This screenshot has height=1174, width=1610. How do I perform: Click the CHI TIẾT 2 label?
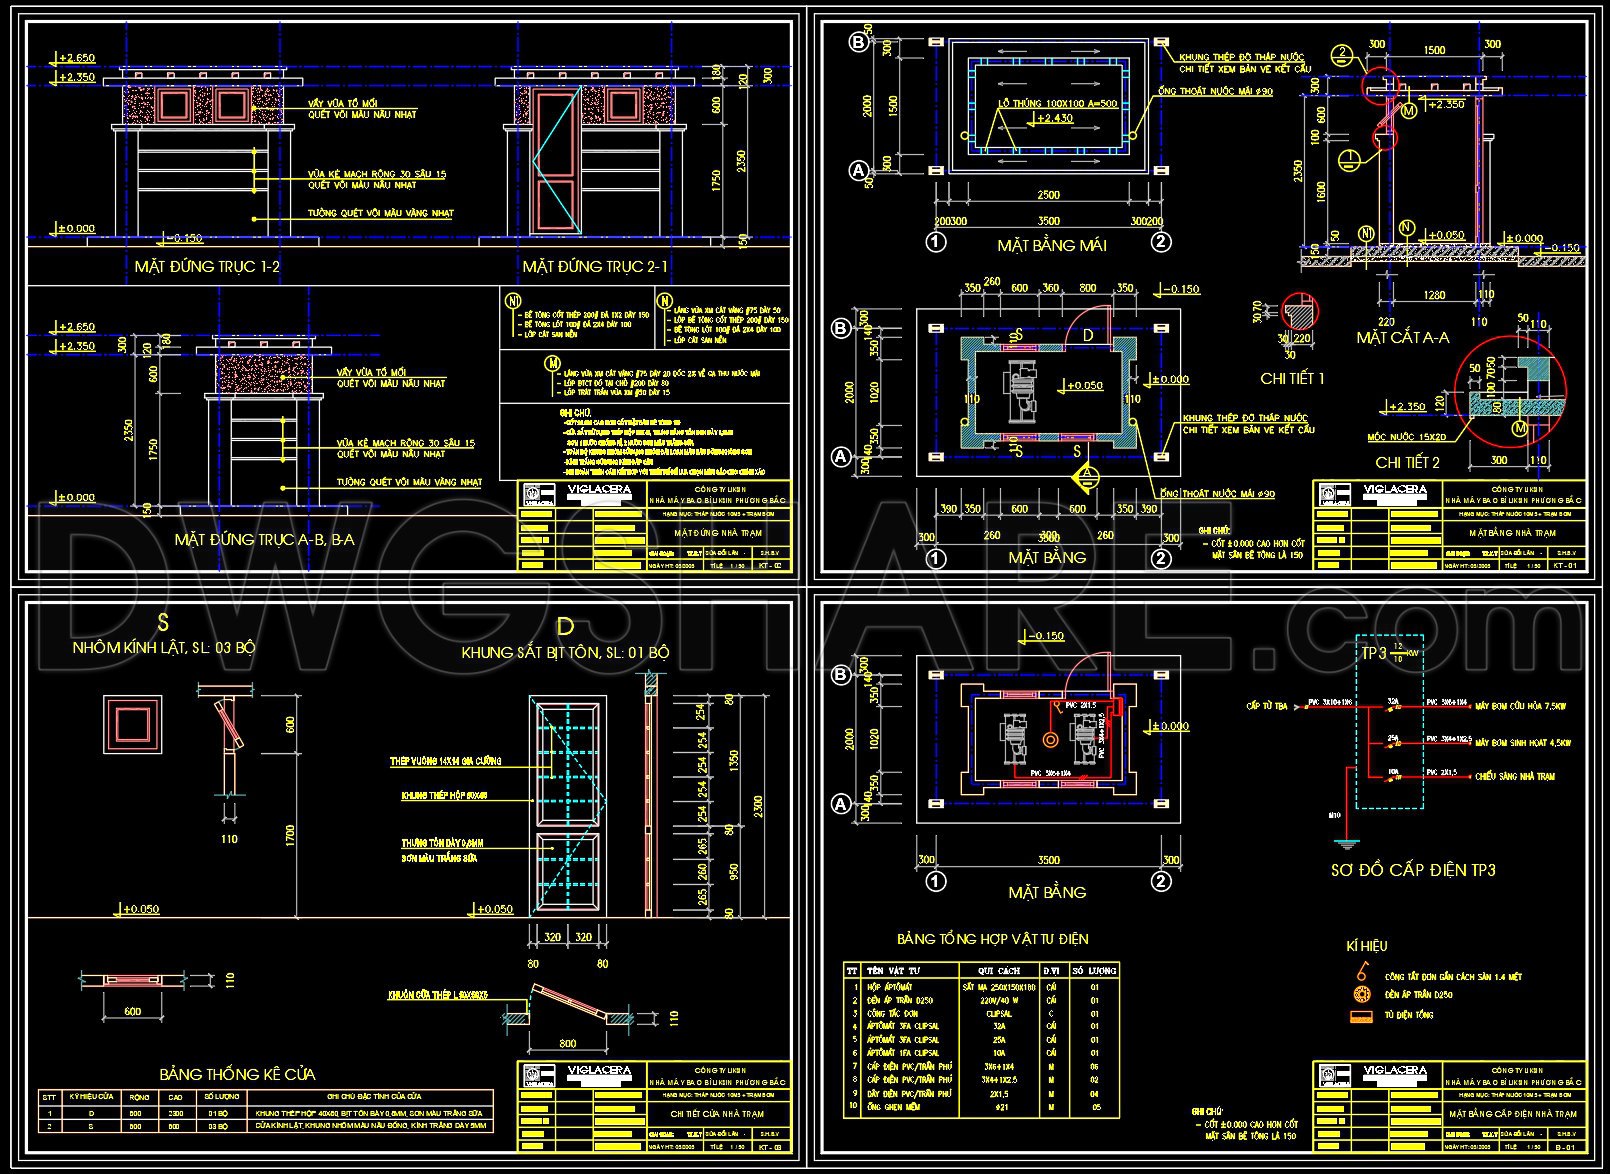coord(1408,463)
